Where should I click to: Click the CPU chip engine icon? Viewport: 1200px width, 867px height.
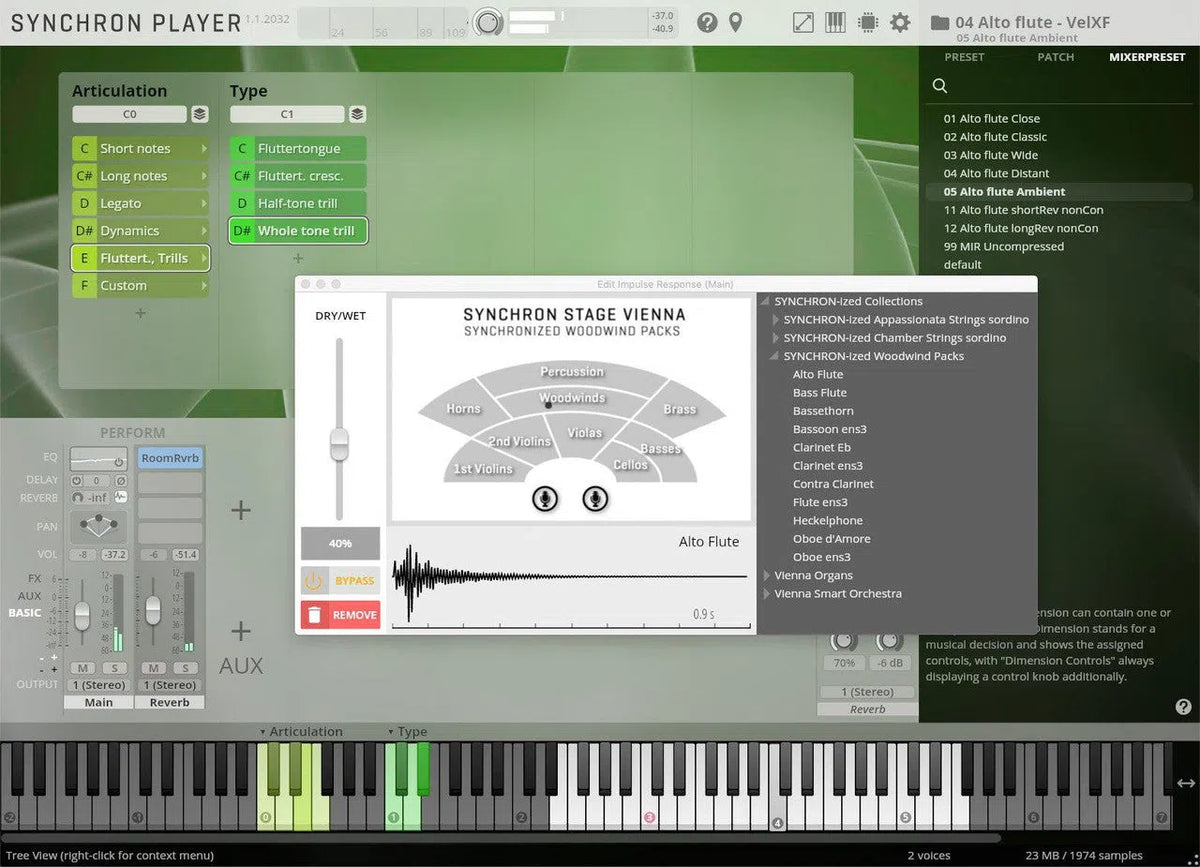coord(867,22)
